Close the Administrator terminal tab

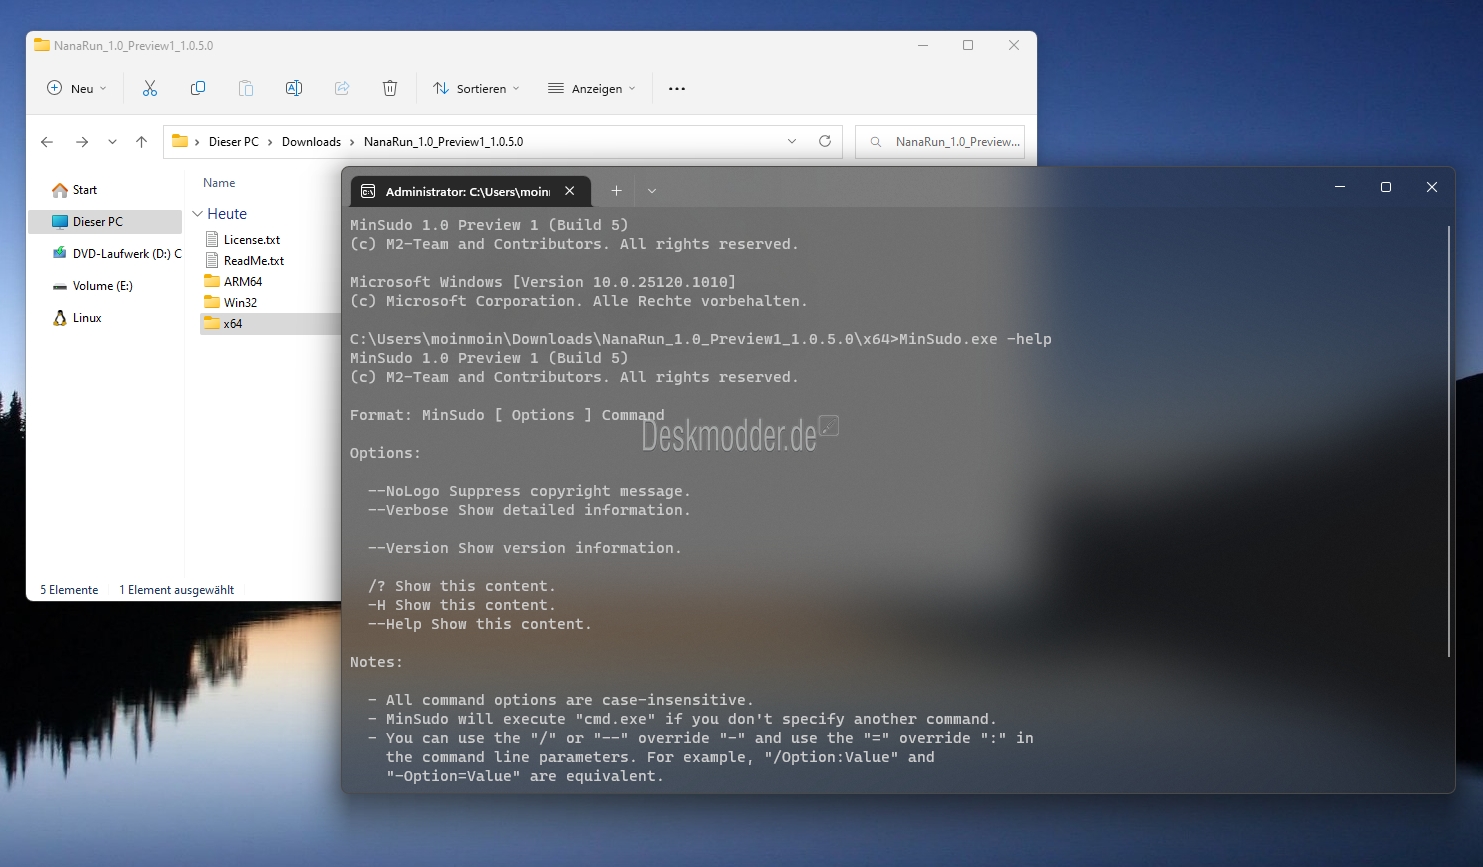(x=570, y=190)
